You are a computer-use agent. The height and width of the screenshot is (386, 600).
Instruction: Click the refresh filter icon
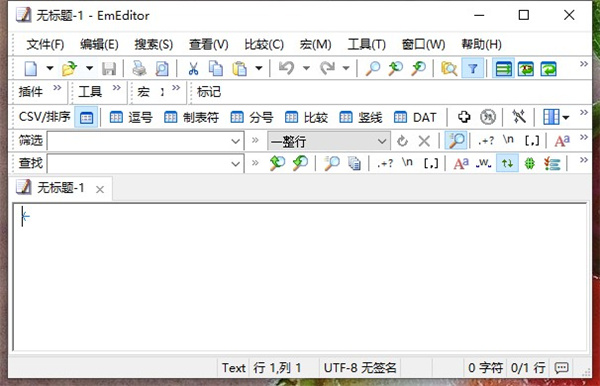pos(402,141)
